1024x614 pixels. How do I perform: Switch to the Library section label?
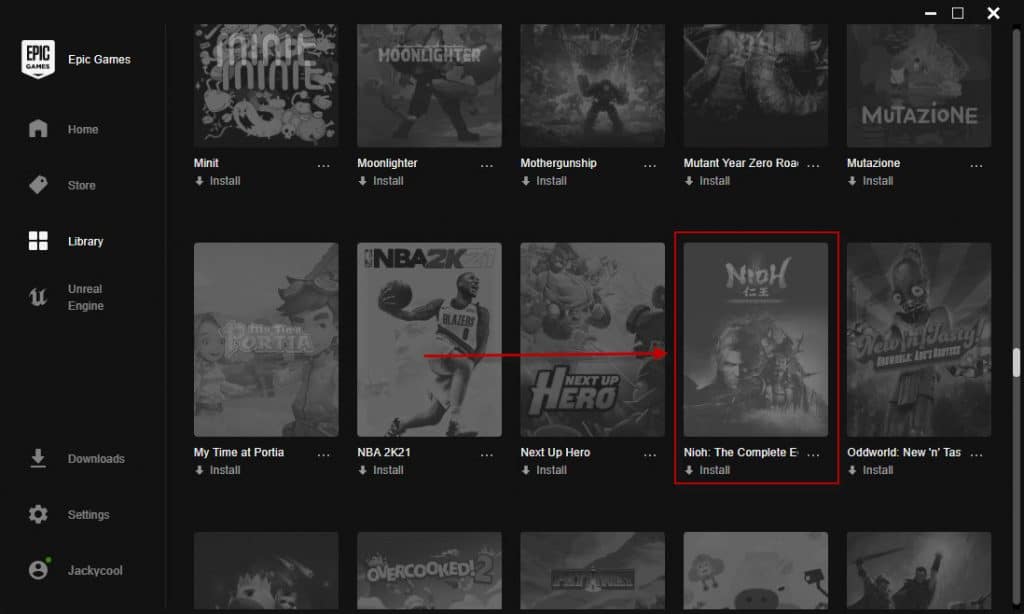[86, 241]
